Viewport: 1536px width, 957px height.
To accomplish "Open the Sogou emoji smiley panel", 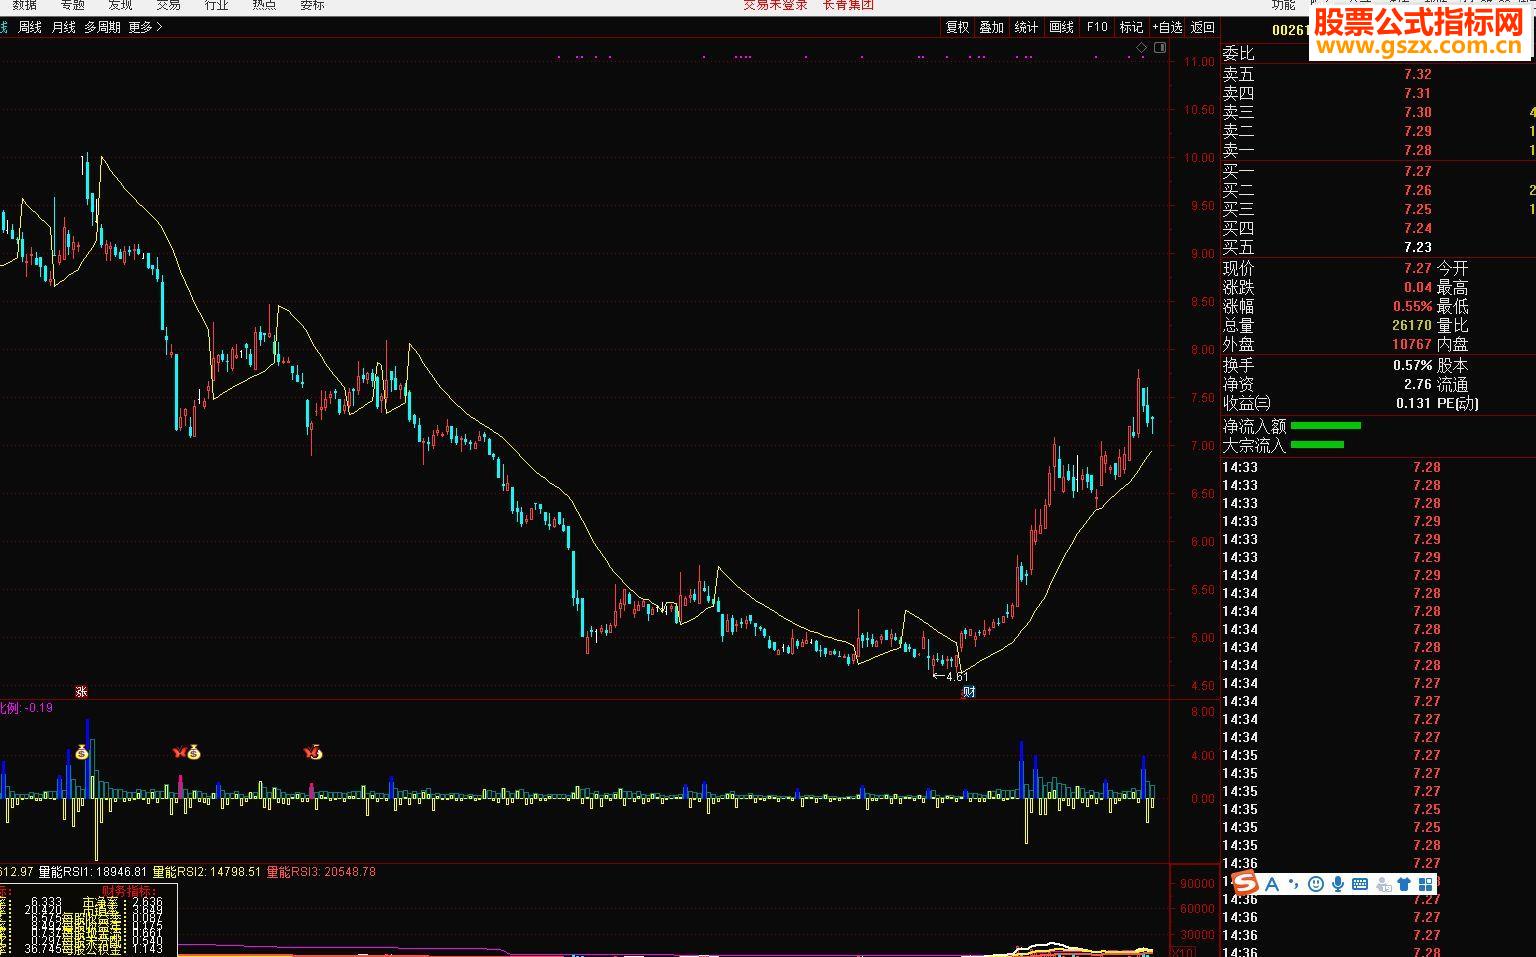I will click(x=1315, y=884).
